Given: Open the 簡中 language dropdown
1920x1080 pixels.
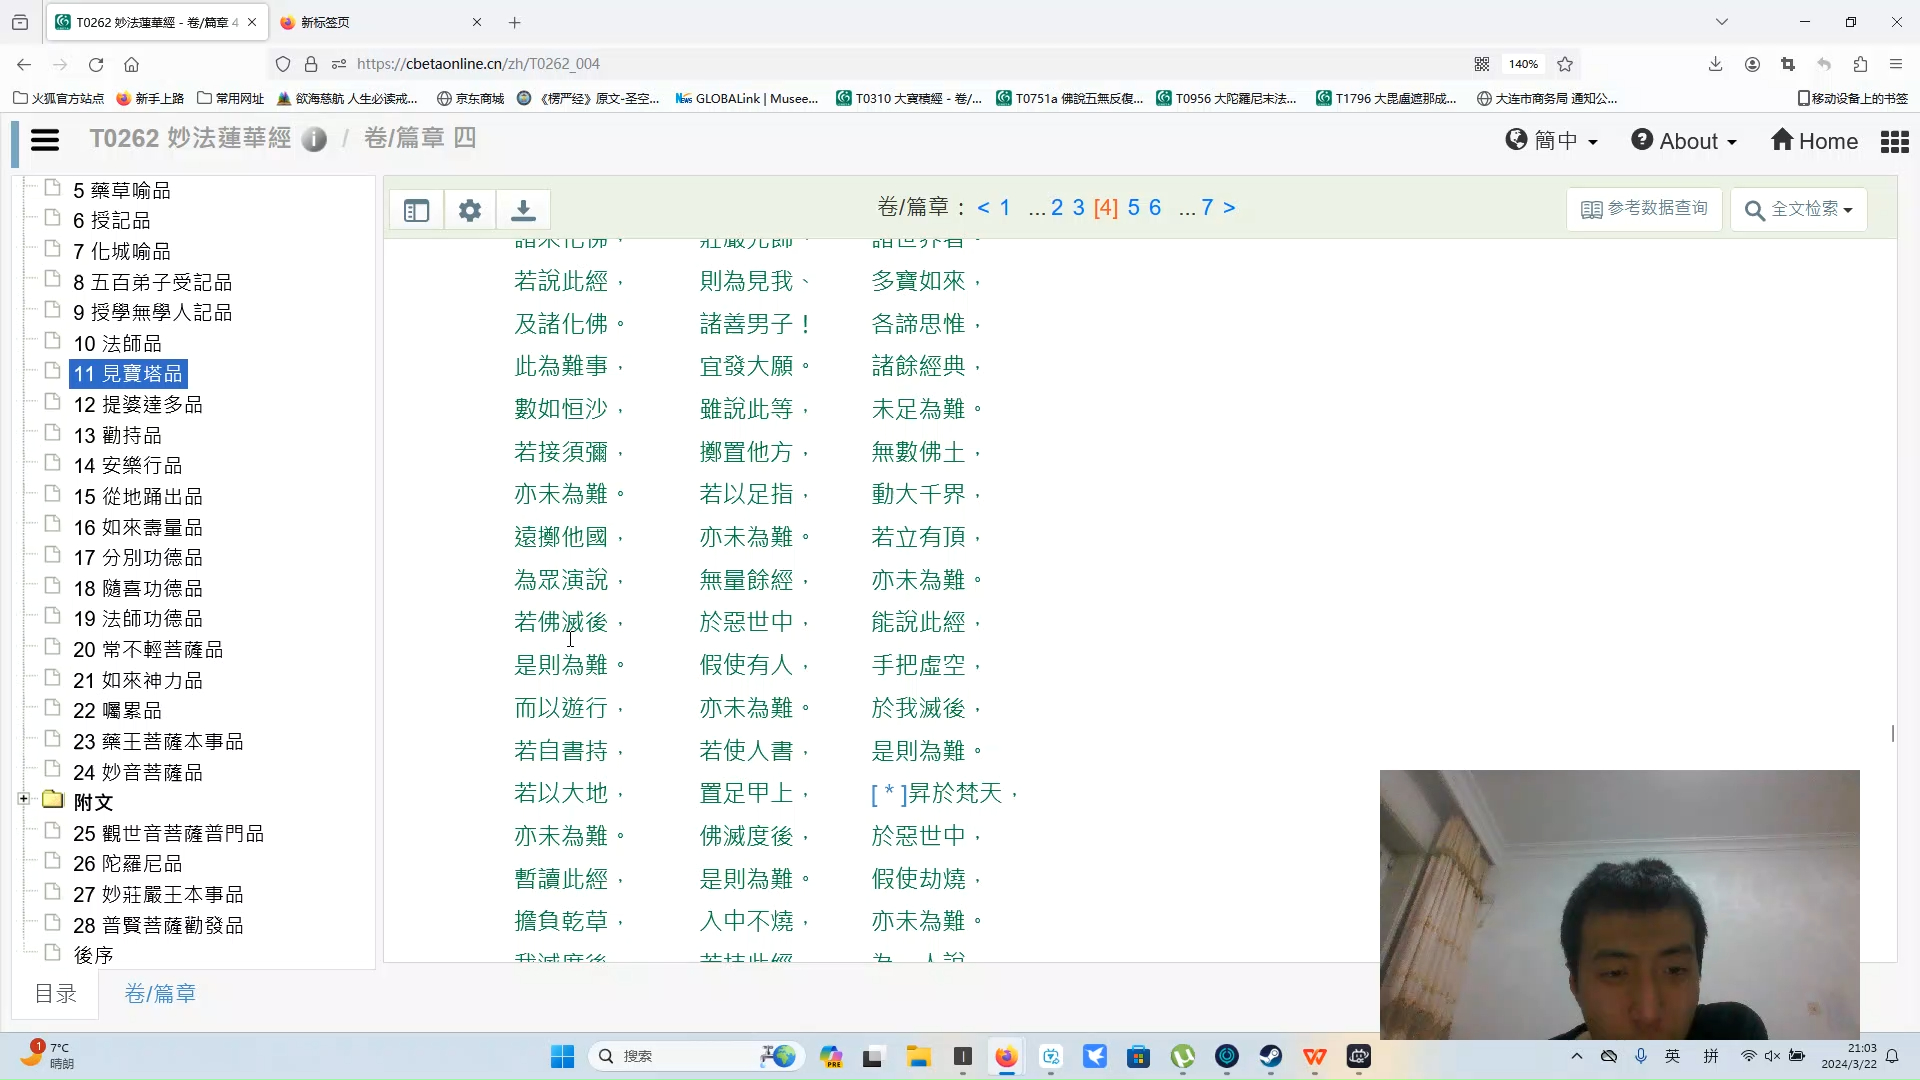Looking at the screenshot, I should coord(1552,141).
